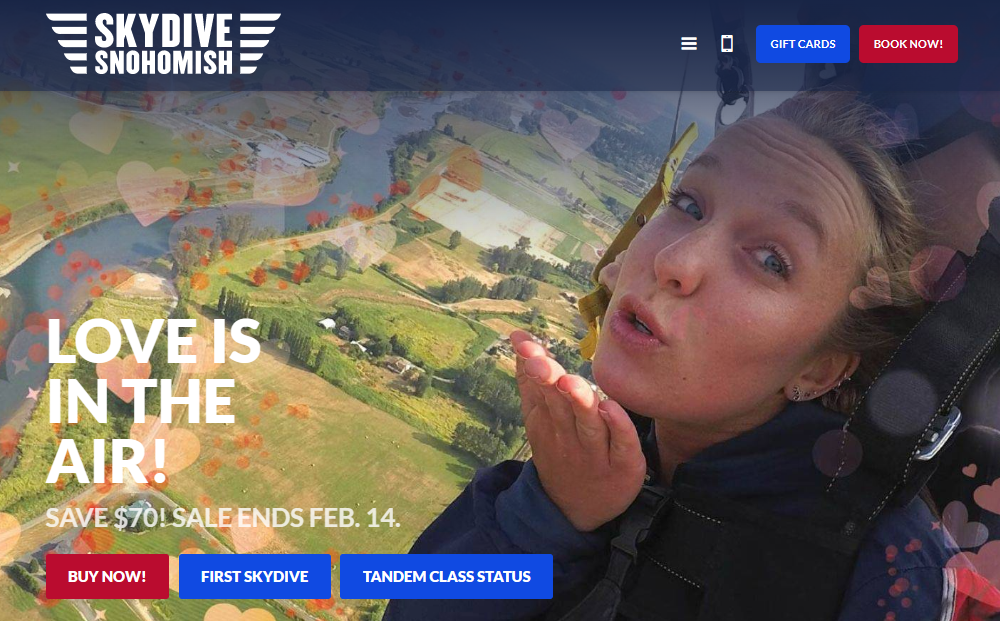Check the Tandem Class Status
1000x621 pixels.
pyautogui.click(x=446, y=576)
